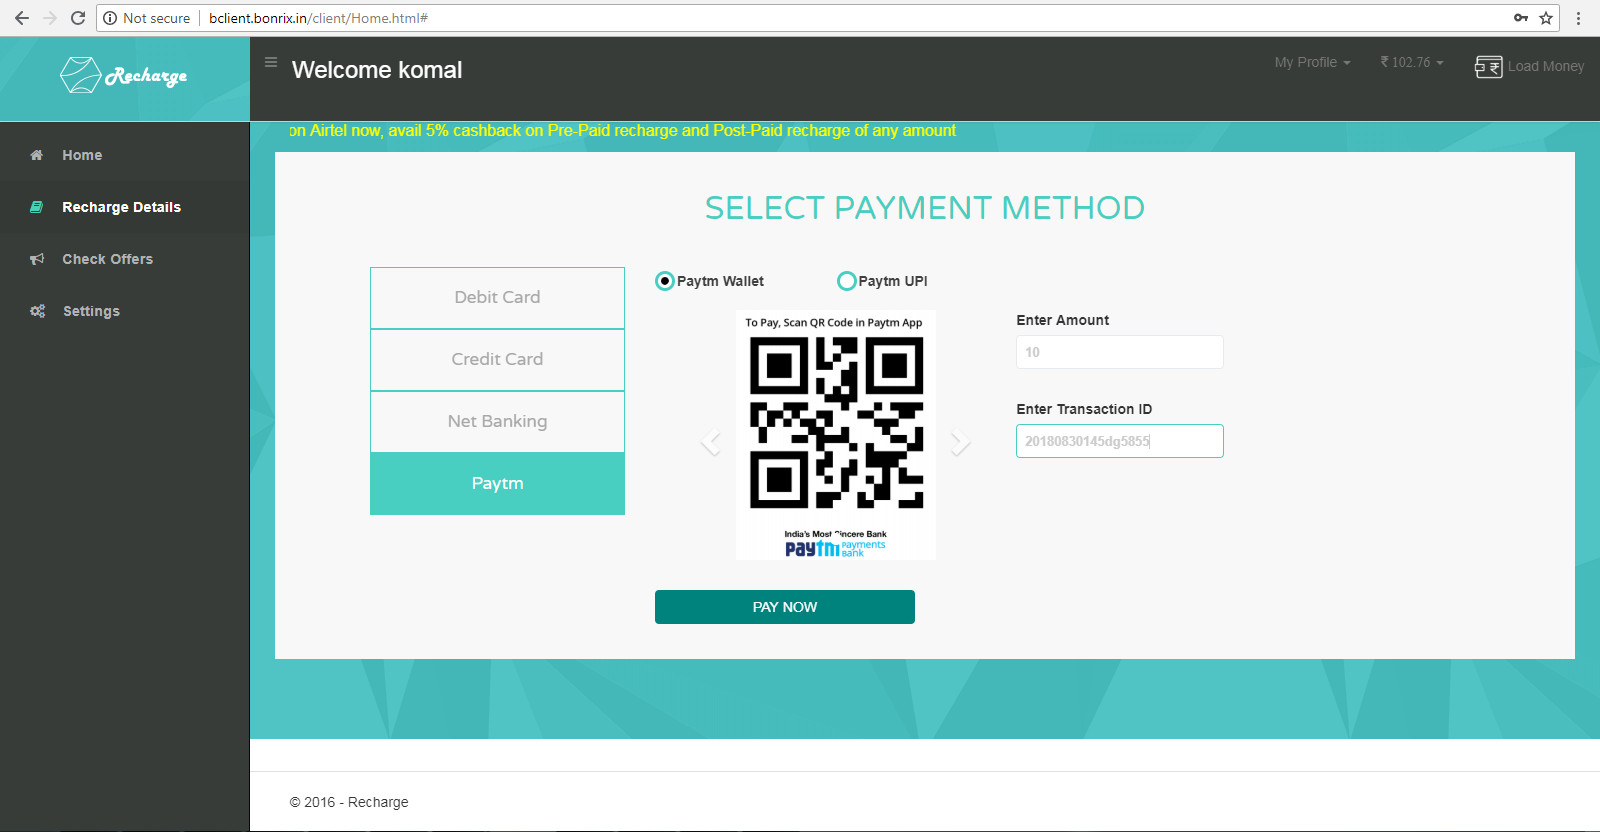Click the Load Money link
The image size is (1600, 832).
[1546, 66]
